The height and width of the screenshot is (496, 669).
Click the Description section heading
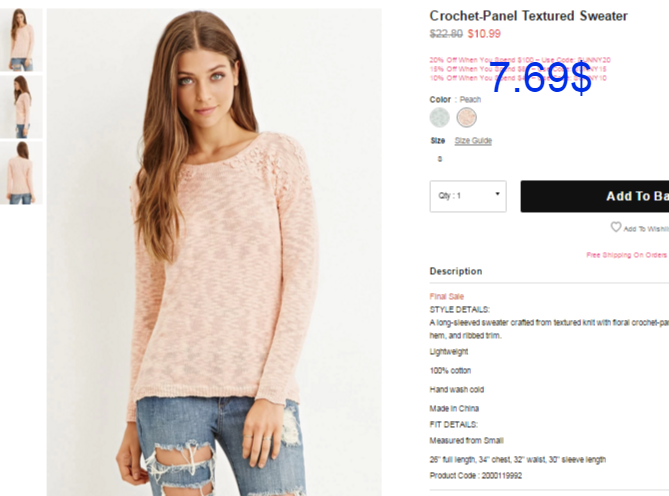(x=456, y=271)
